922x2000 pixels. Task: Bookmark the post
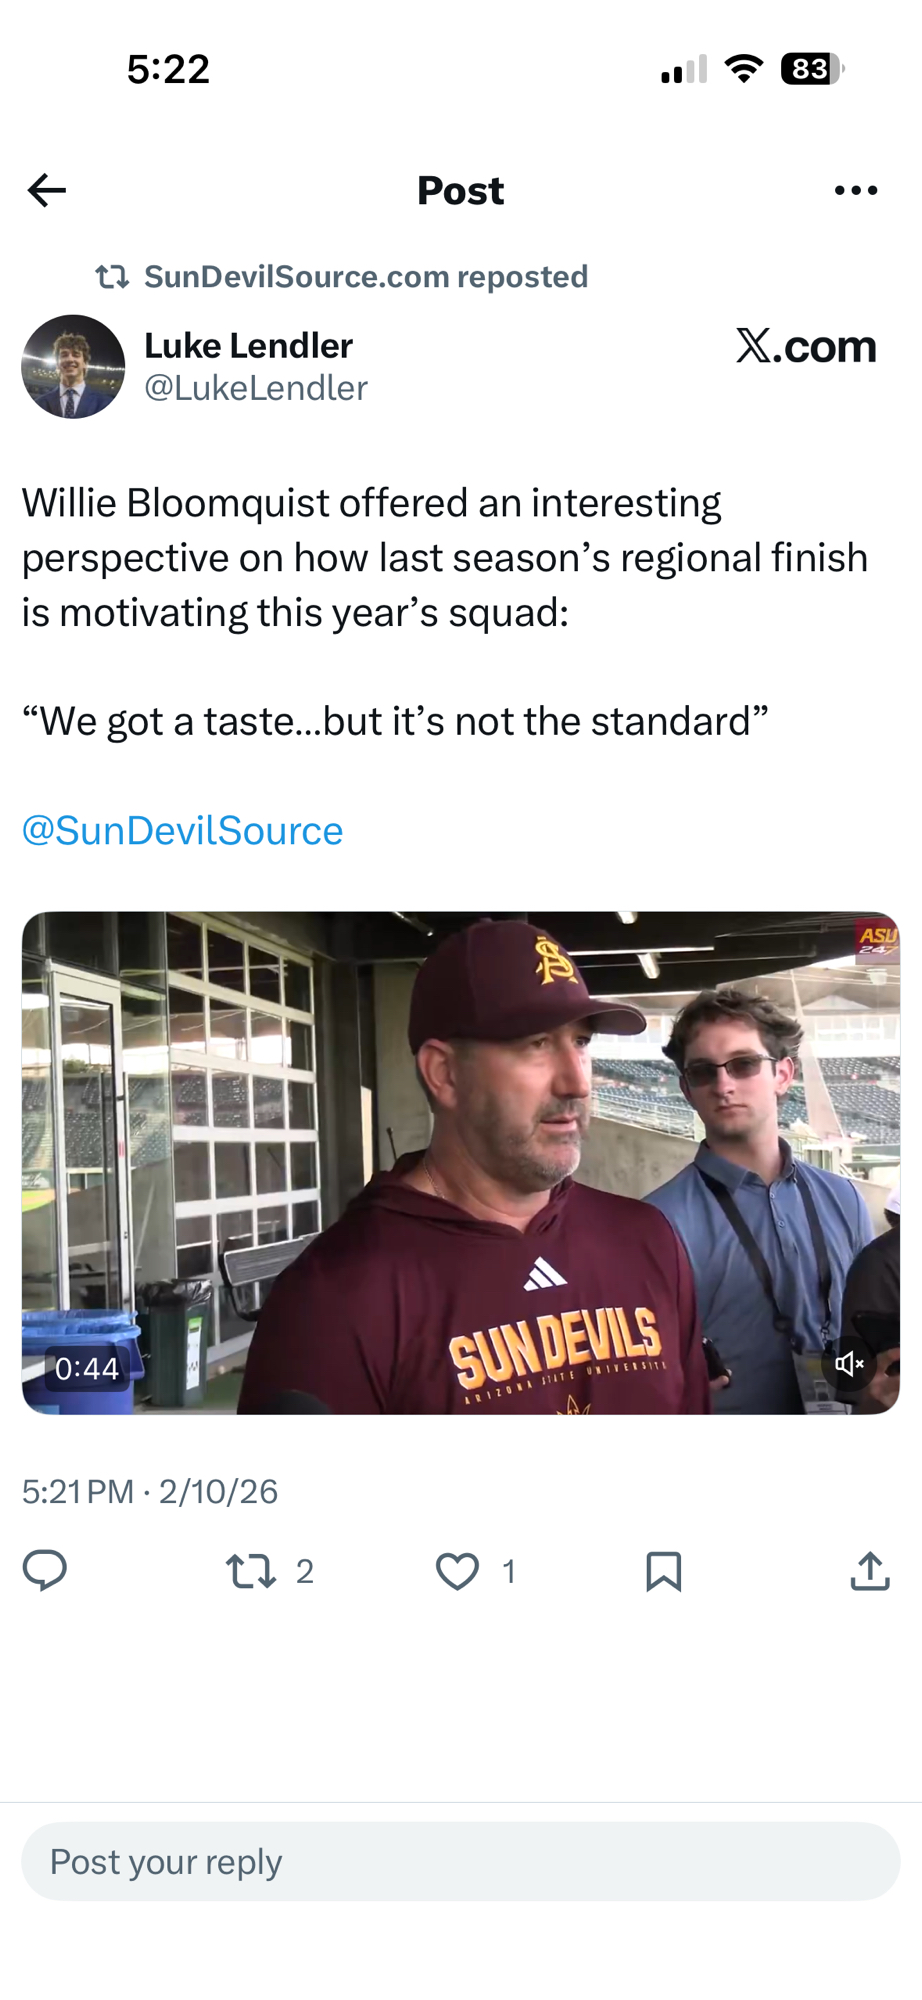click(663, 1571)
